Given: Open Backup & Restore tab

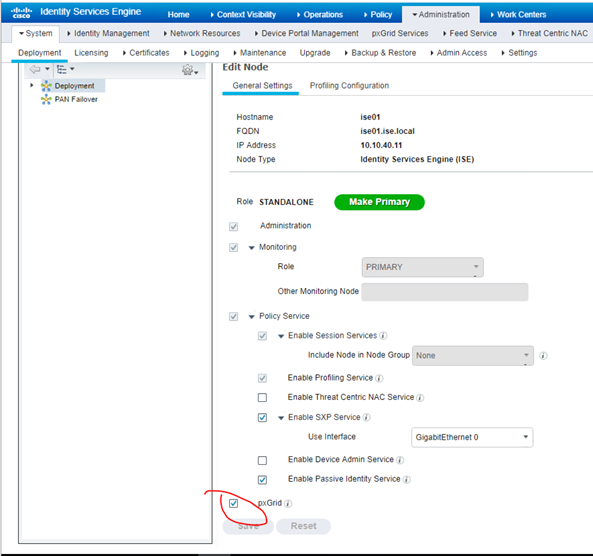Looking at the screenshot, I should pyautogui.click(x=380, y=53).
